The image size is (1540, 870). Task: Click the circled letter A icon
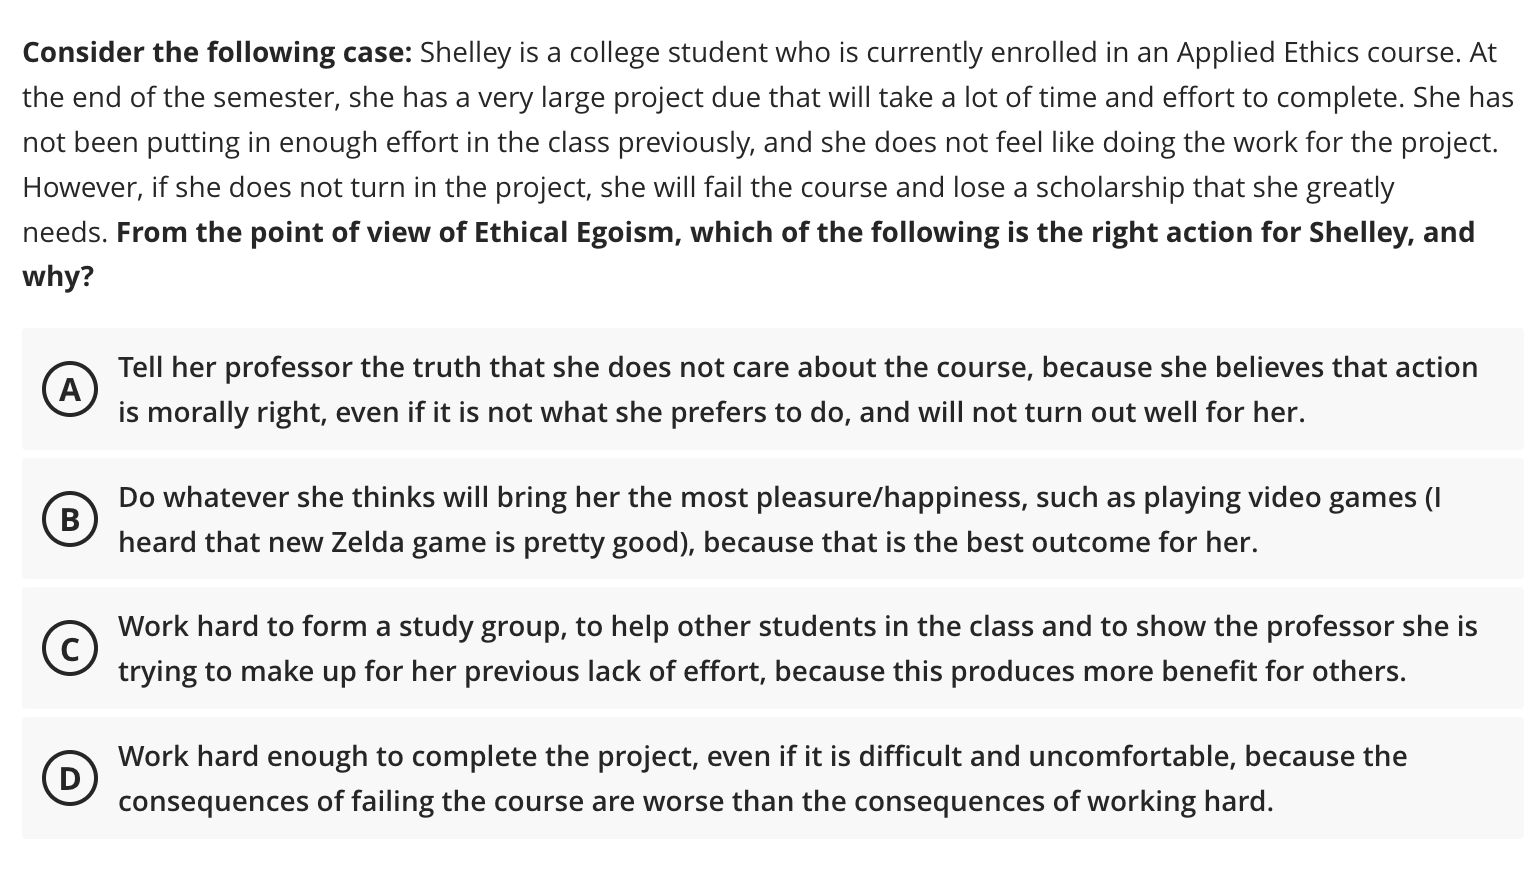tap(69, 390)
